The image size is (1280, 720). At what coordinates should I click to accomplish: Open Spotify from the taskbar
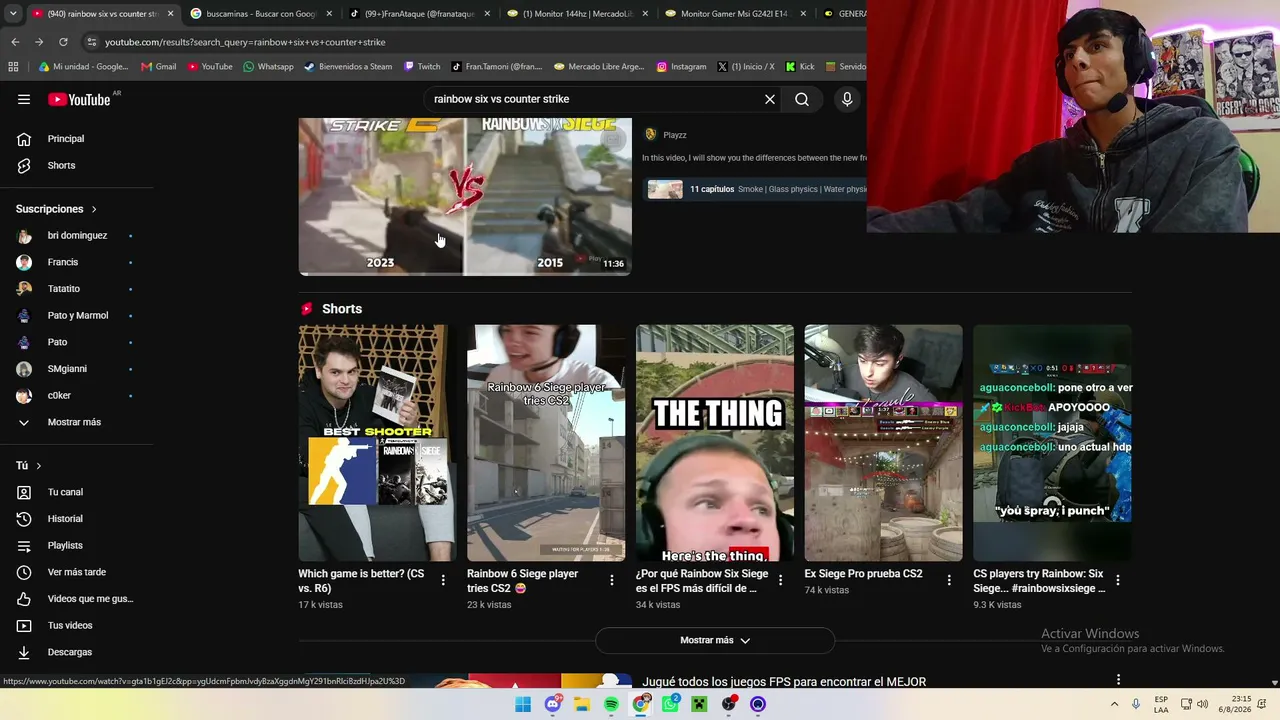tap(611, 704)
